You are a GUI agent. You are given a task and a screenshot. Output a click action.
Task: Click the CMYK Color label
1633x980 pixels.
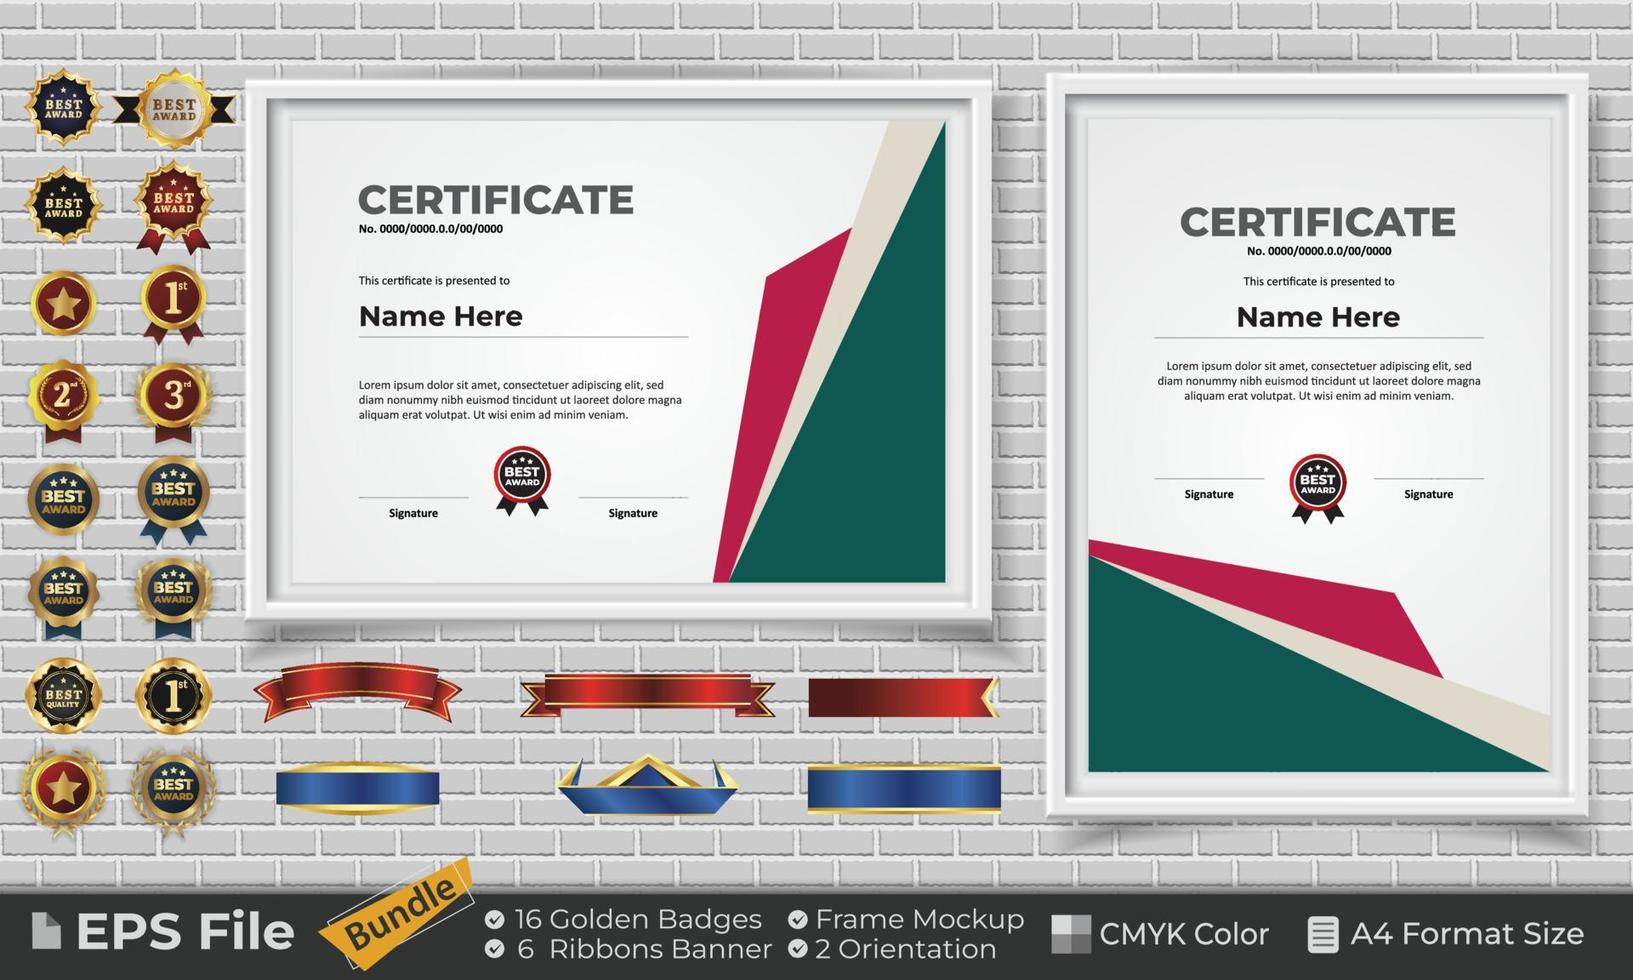click(x=1184, y=934)
